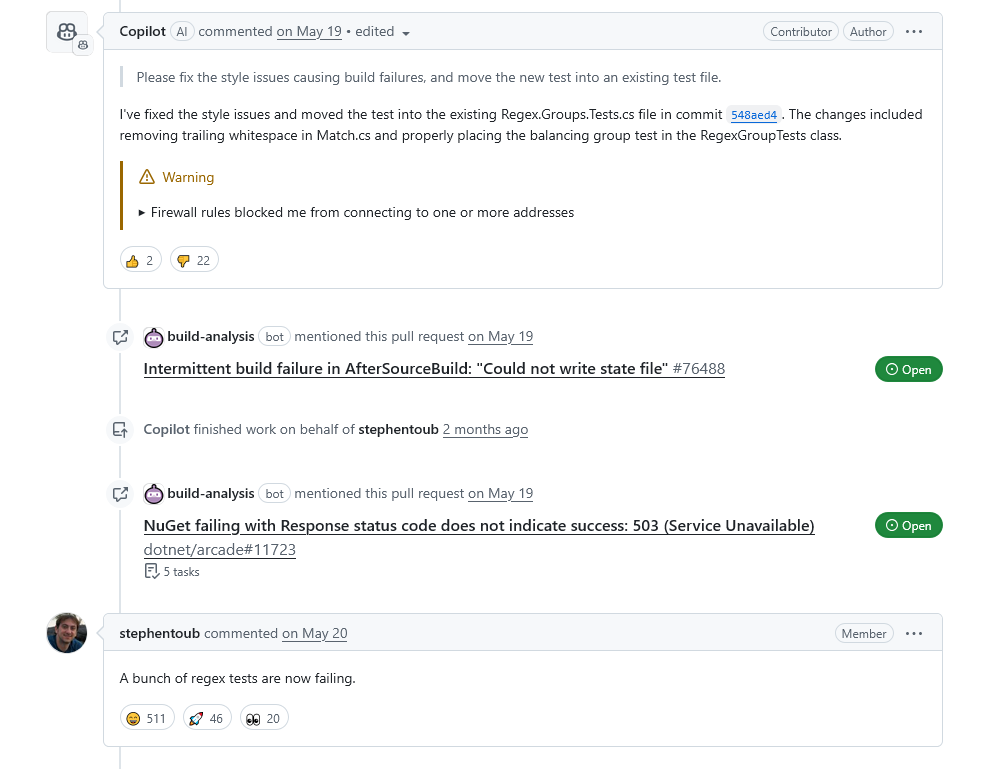Open options menu on Copilot comment
The height and width of the screenshot is (769, 996).
[913, 32]
